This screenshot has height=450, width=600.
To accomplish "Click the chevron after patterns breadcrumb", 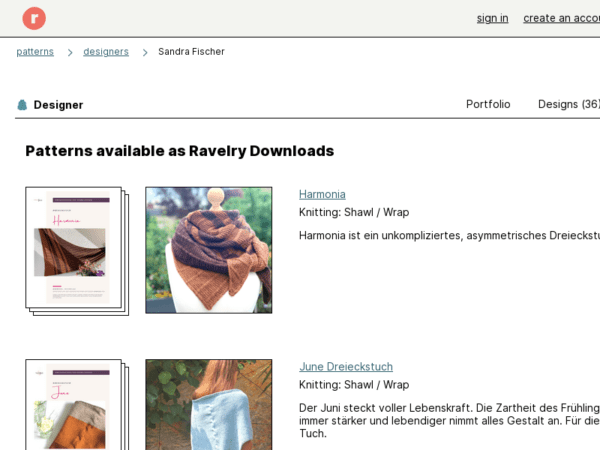I will click(70, 52).
